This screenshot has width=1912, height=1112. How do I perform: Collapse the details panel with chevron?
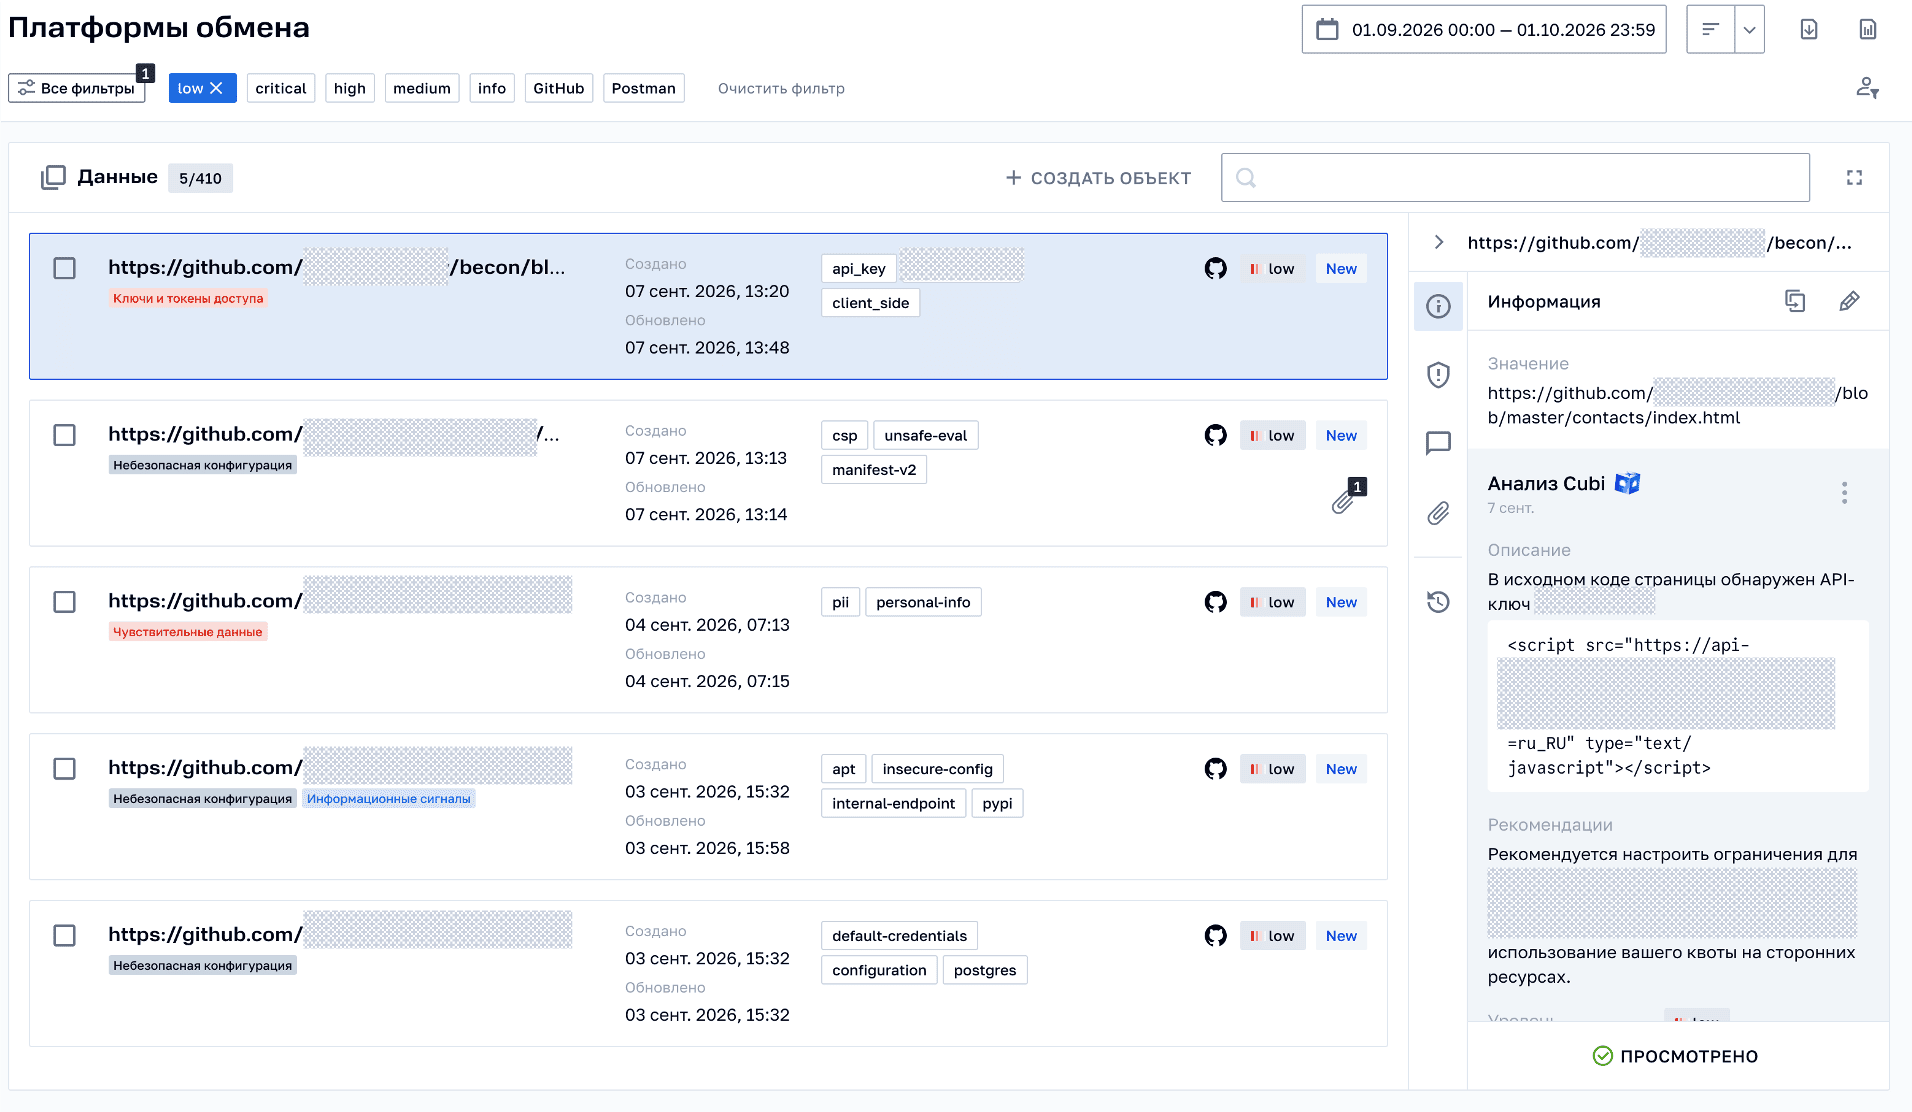pos(1438,243)
